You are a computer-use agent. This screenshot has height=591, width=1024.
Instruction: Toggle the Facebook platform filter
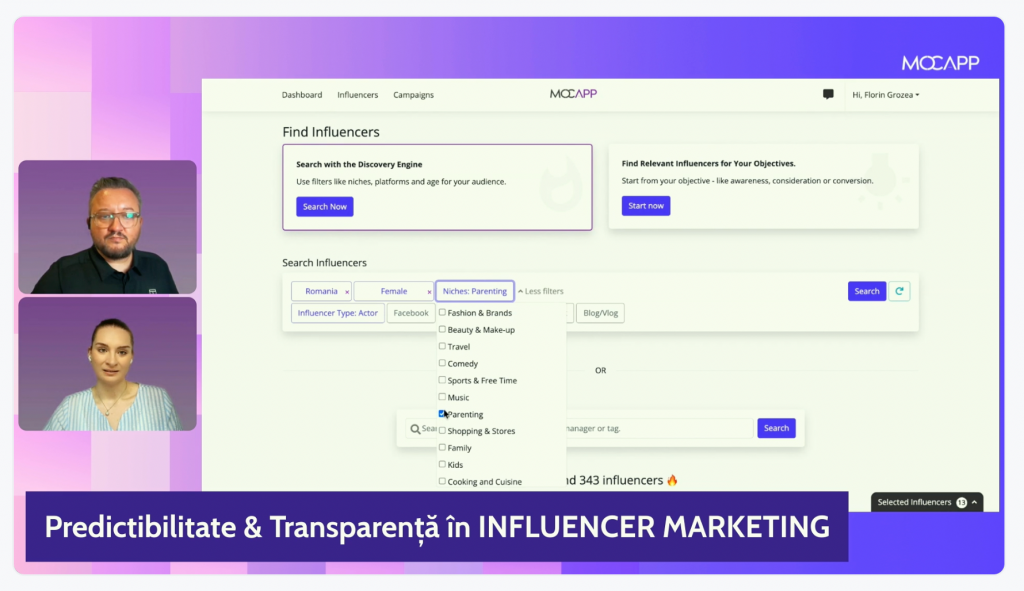[411, 313]
